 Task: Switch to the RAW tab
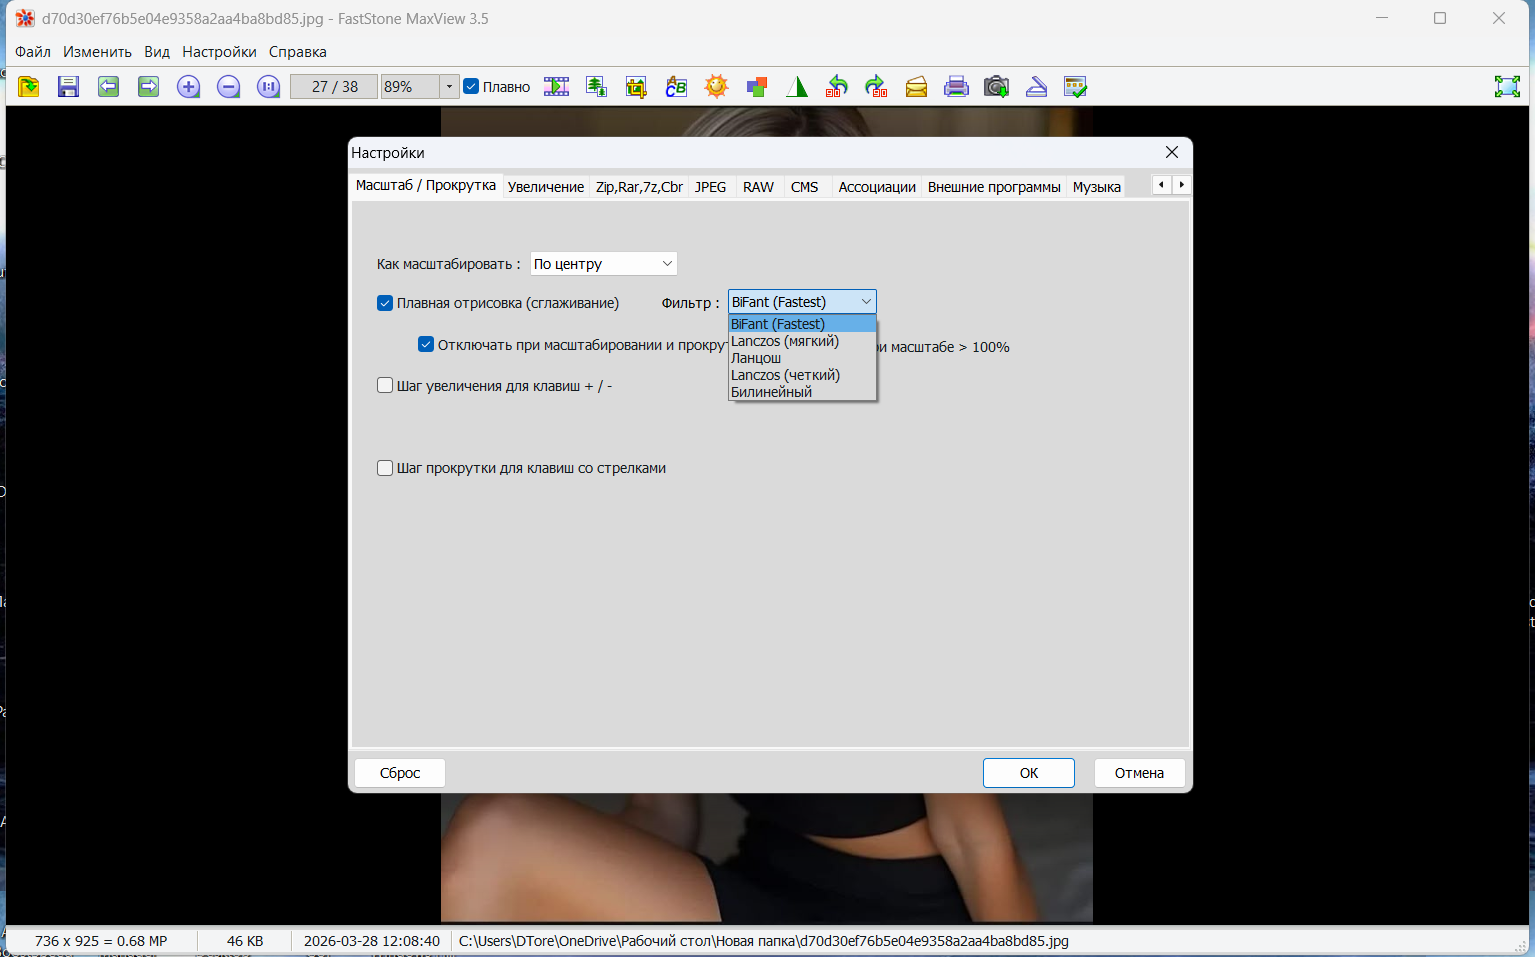pos(759,187)
